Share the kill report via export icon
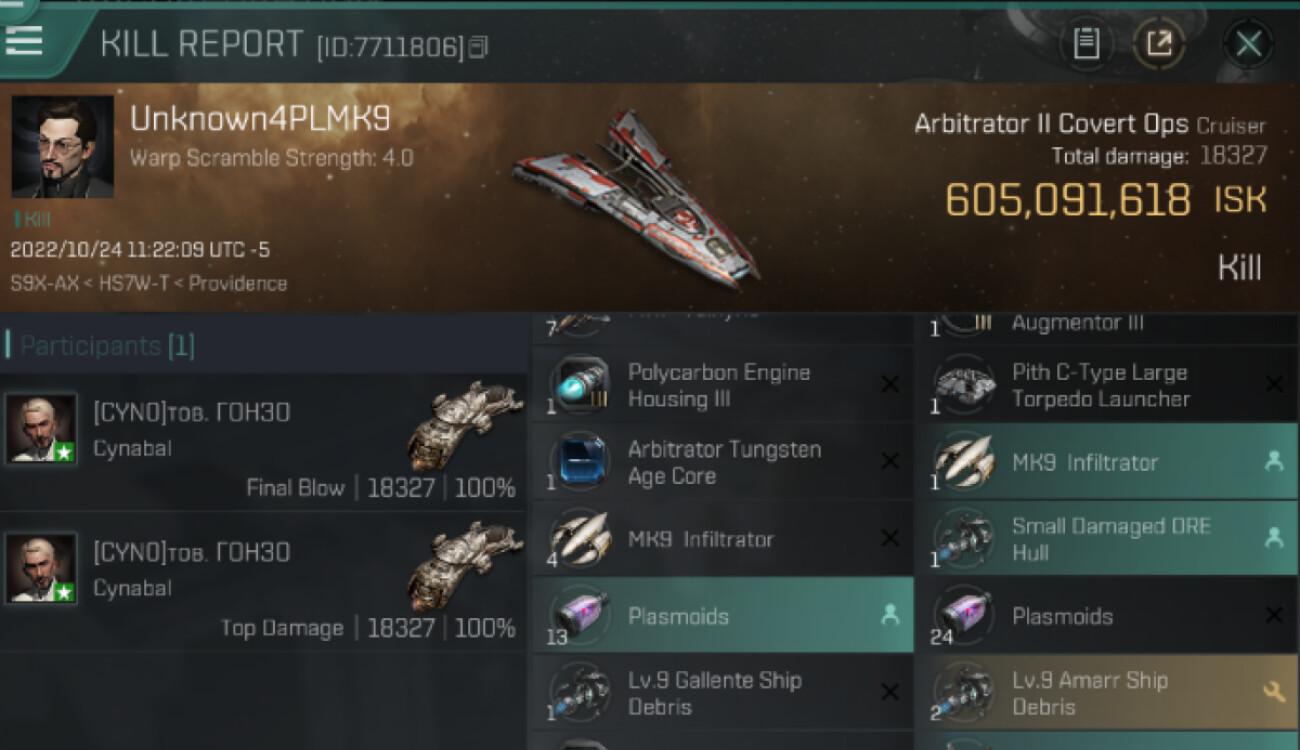 click(x=1158, y=43)
